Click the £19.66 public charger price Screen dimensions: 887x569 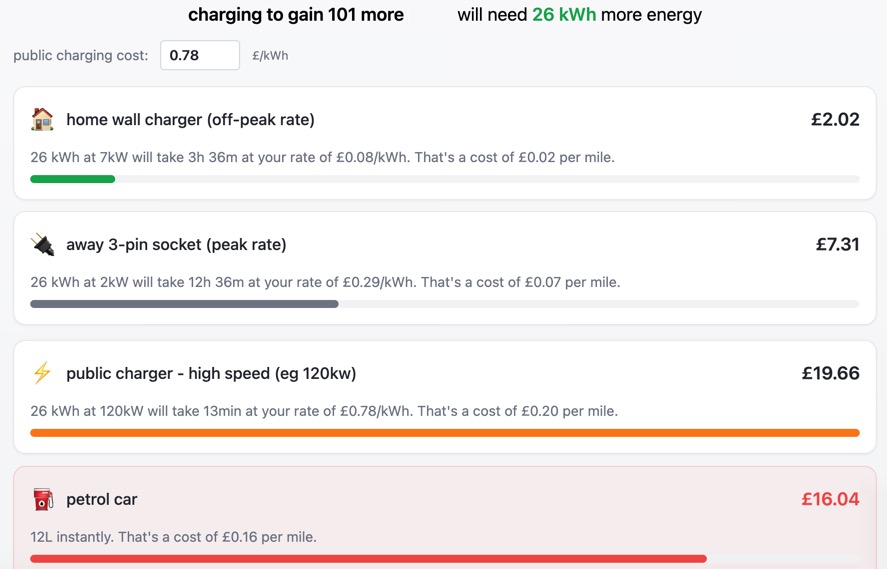point(830,374)
